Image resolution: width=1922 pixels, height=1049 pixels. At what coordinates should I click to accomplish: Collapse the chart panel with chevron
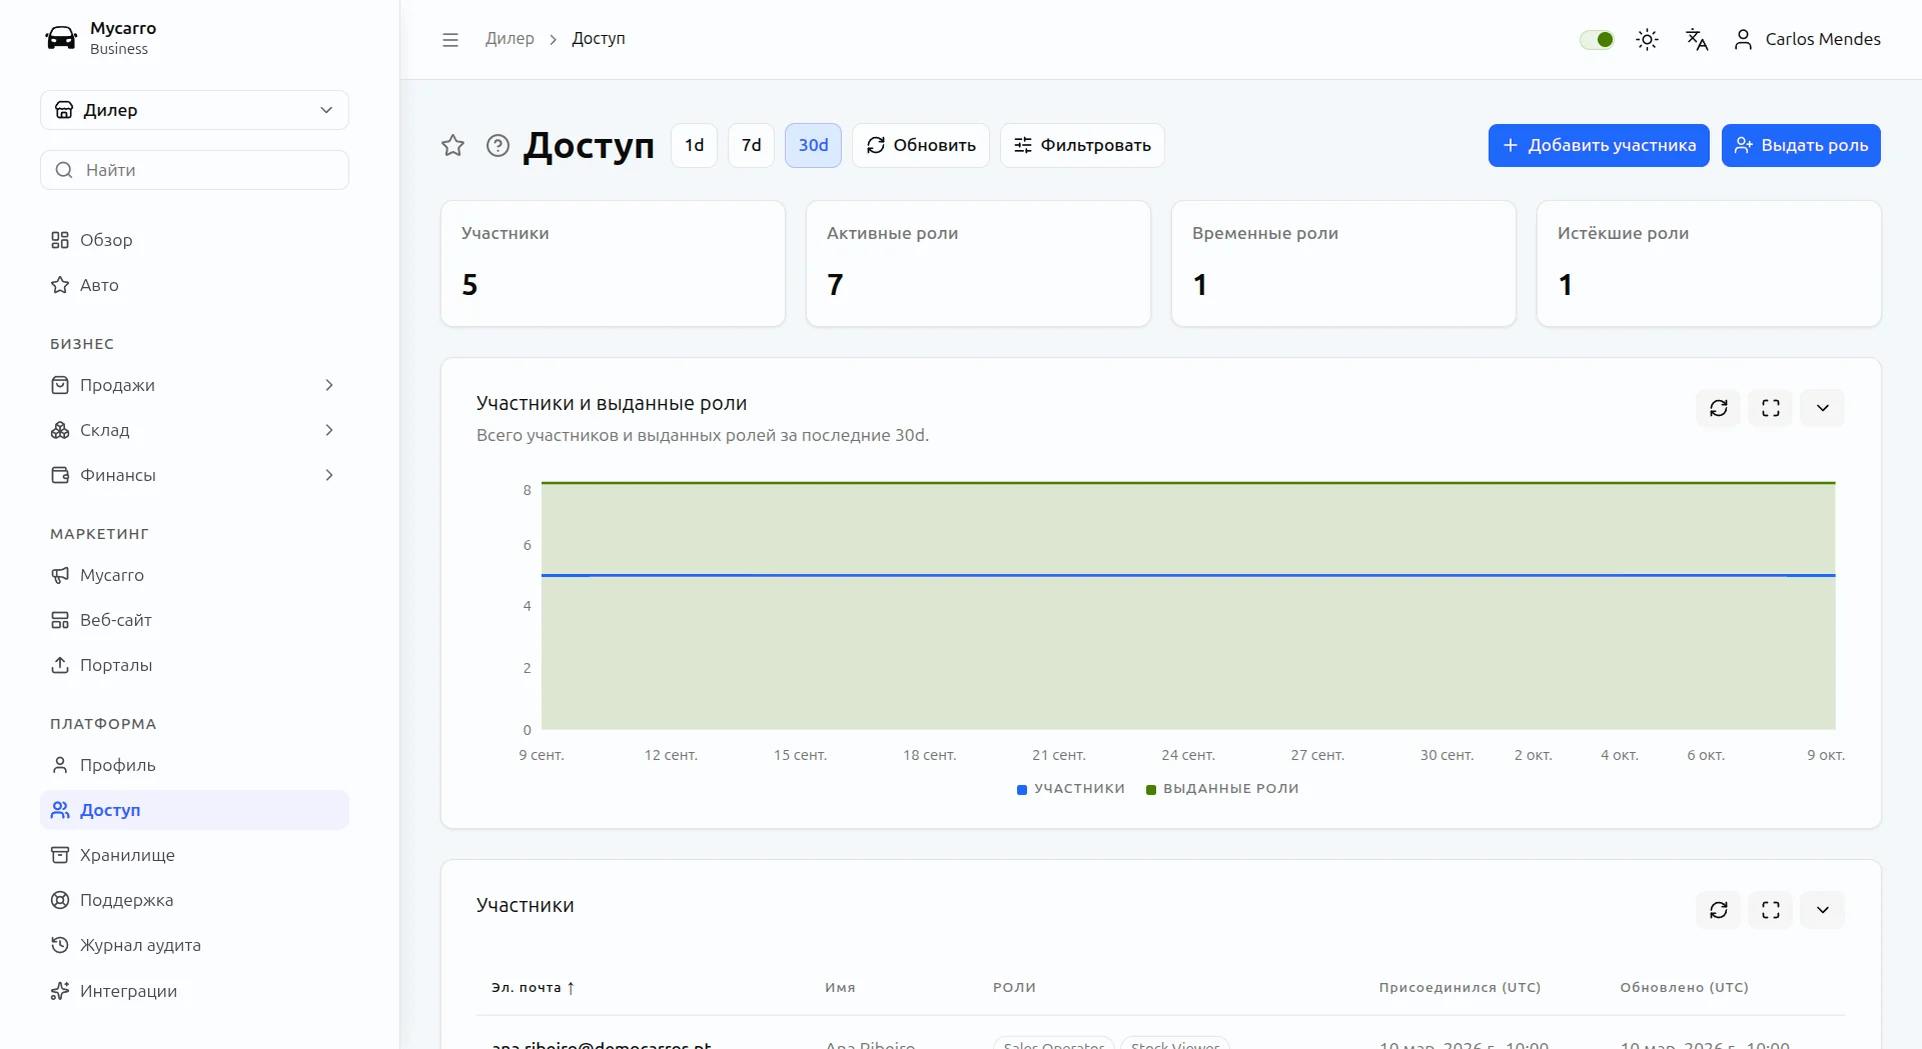click(1823, 408)
